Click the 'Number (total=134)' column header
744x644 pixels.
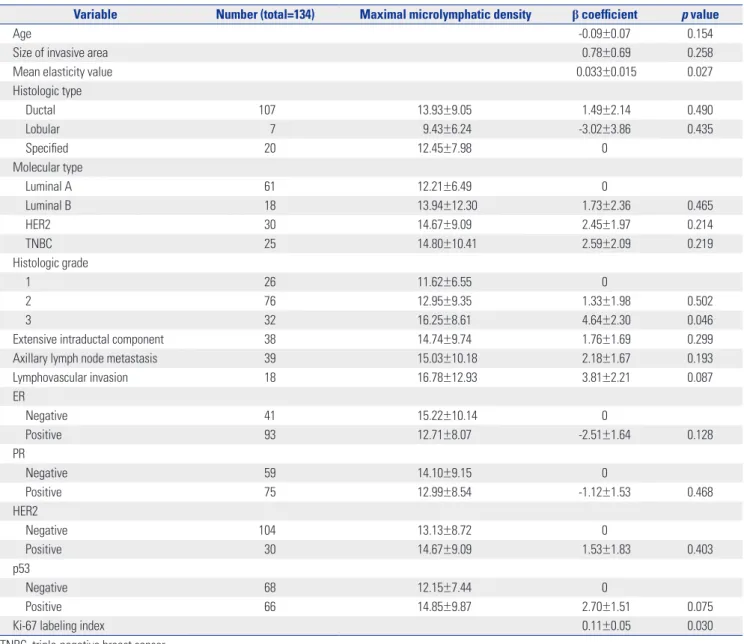265,14
